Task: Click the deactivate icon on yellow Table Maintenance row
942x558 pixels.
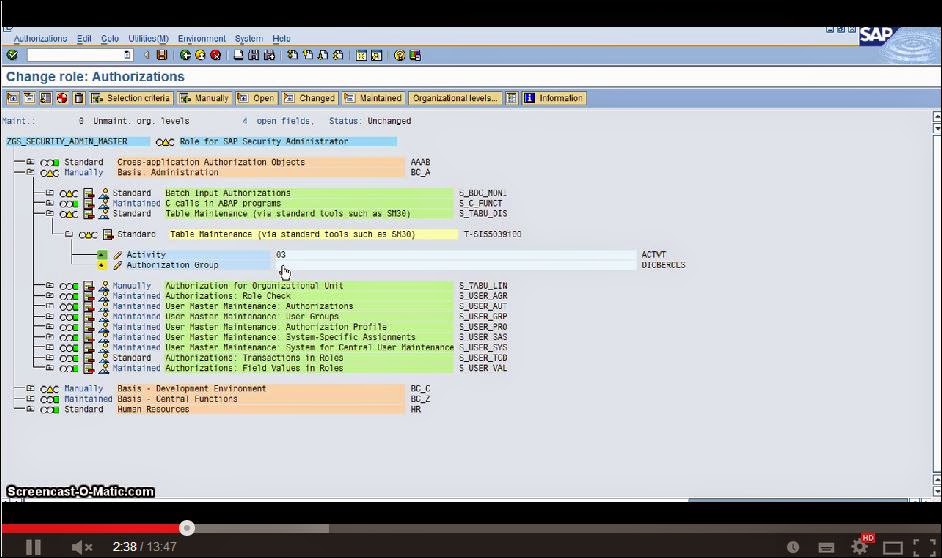Action: pos(108,234)
